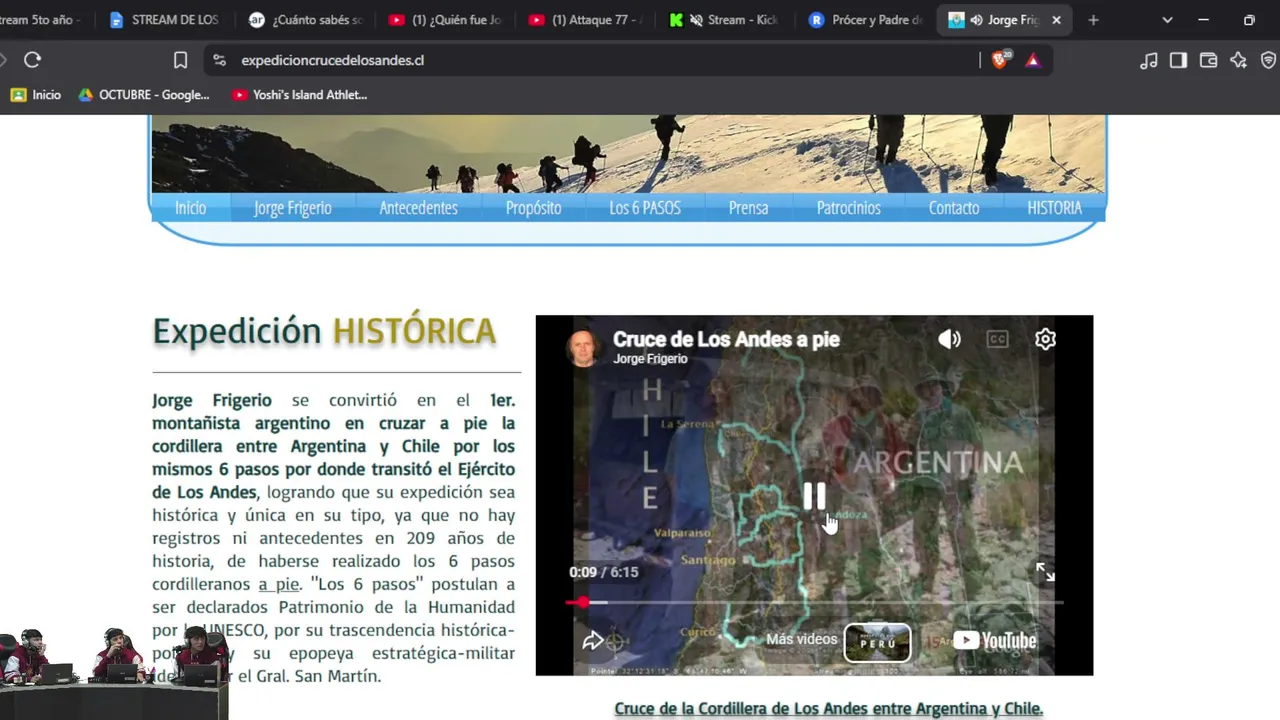Open the Brave Wallet icon
This screenshot has width=1280, height=720.
[1208, 60]
